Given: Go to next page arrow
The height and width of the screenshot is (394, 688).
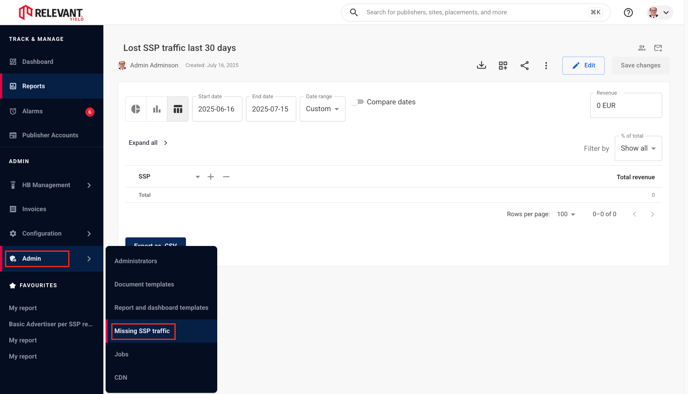Looking at the screenshot, I should click(652, 214).
